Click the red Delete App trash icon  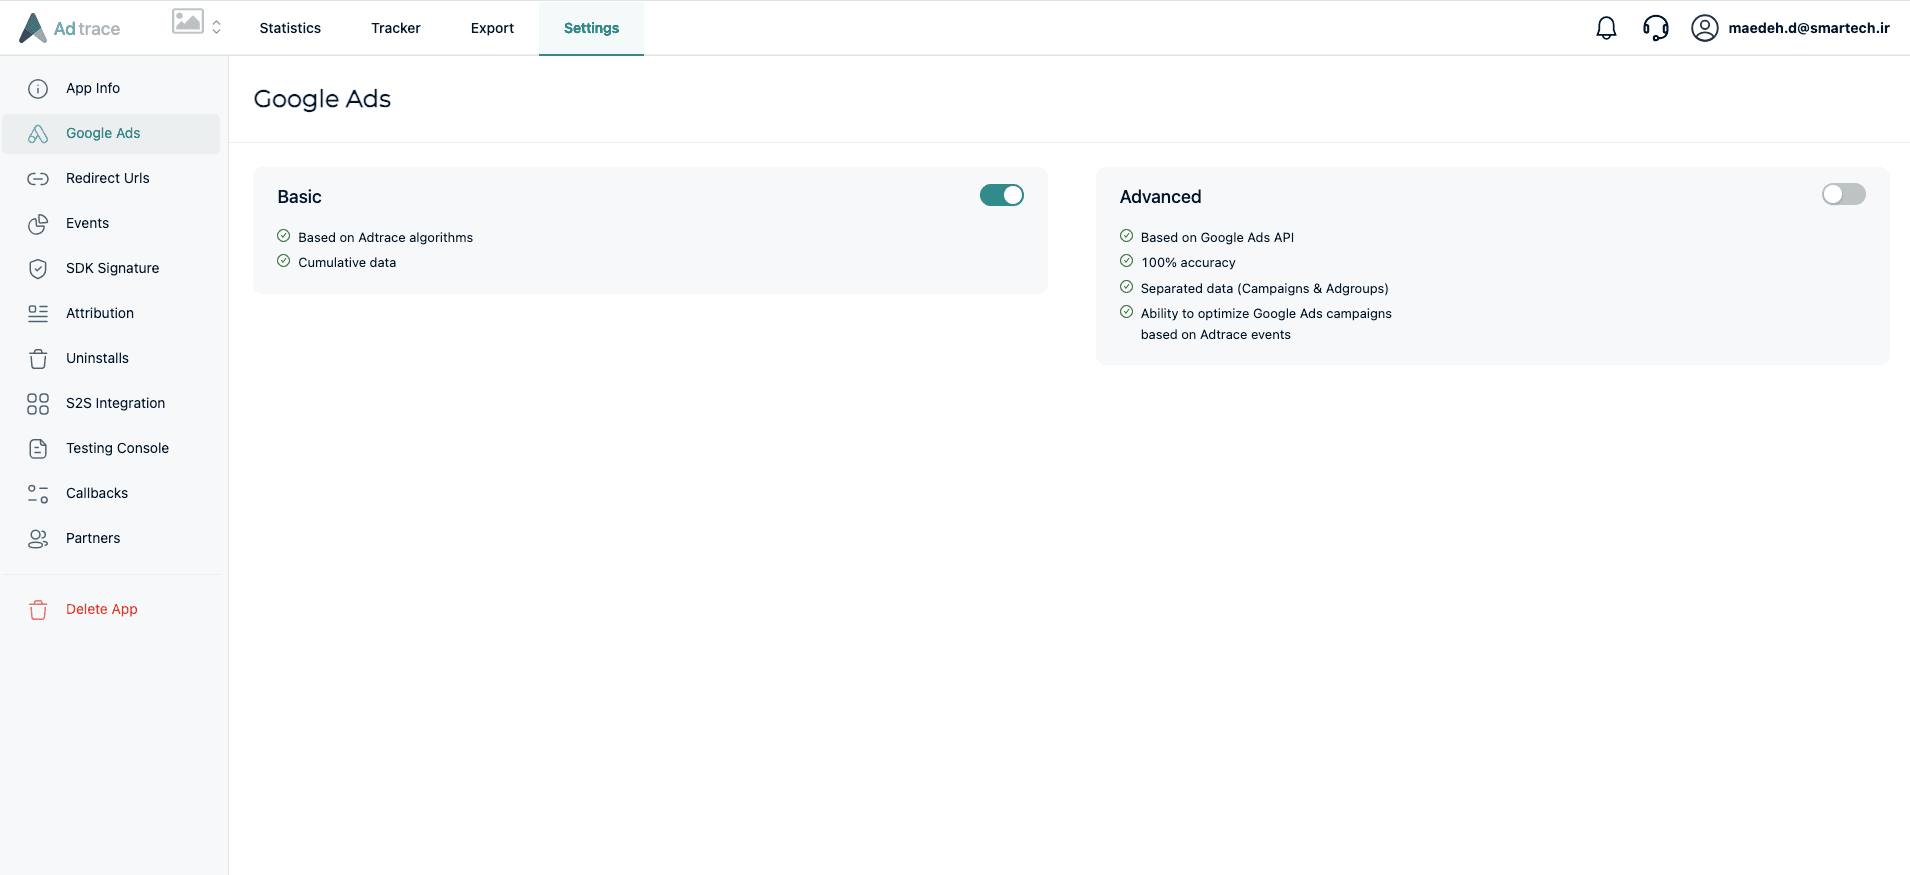38,610
